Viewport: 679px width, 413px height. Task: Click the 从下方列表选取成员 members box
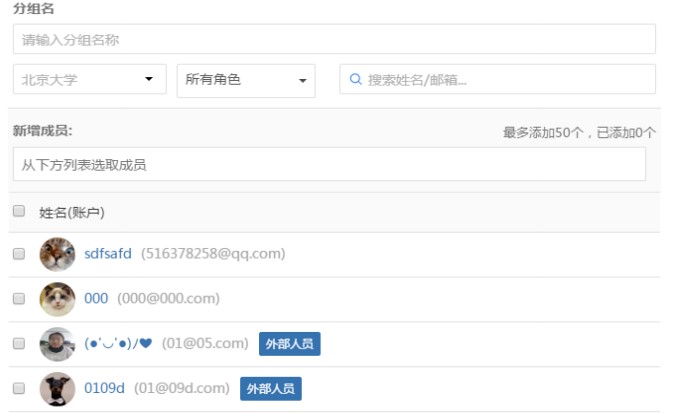[329, 164]
